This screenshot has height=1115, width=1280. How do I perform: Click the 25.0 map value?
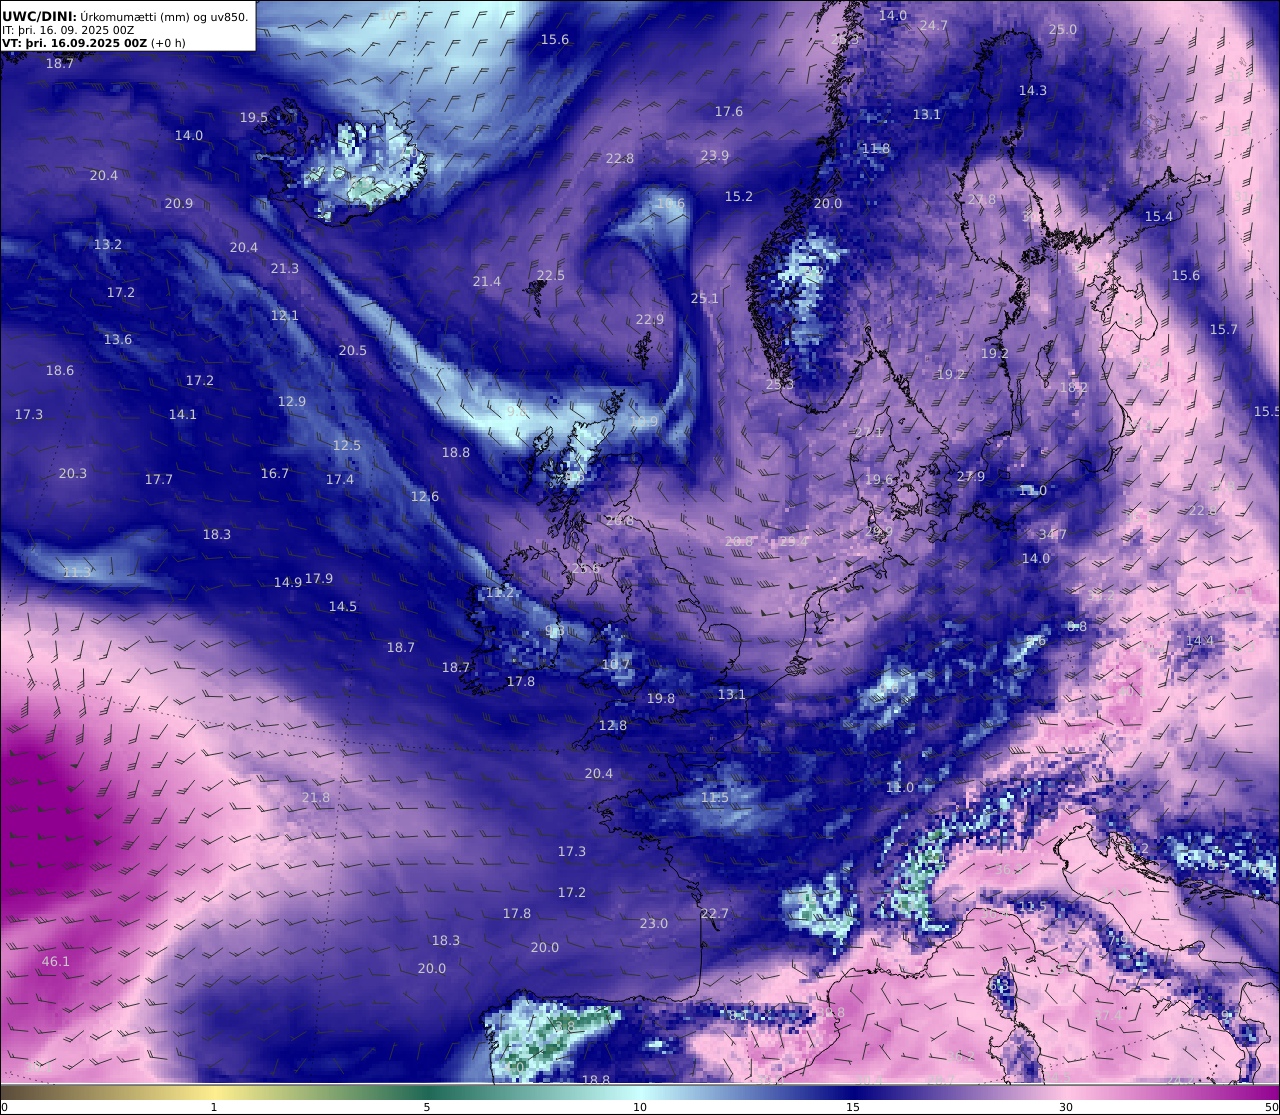[1063, 30]
